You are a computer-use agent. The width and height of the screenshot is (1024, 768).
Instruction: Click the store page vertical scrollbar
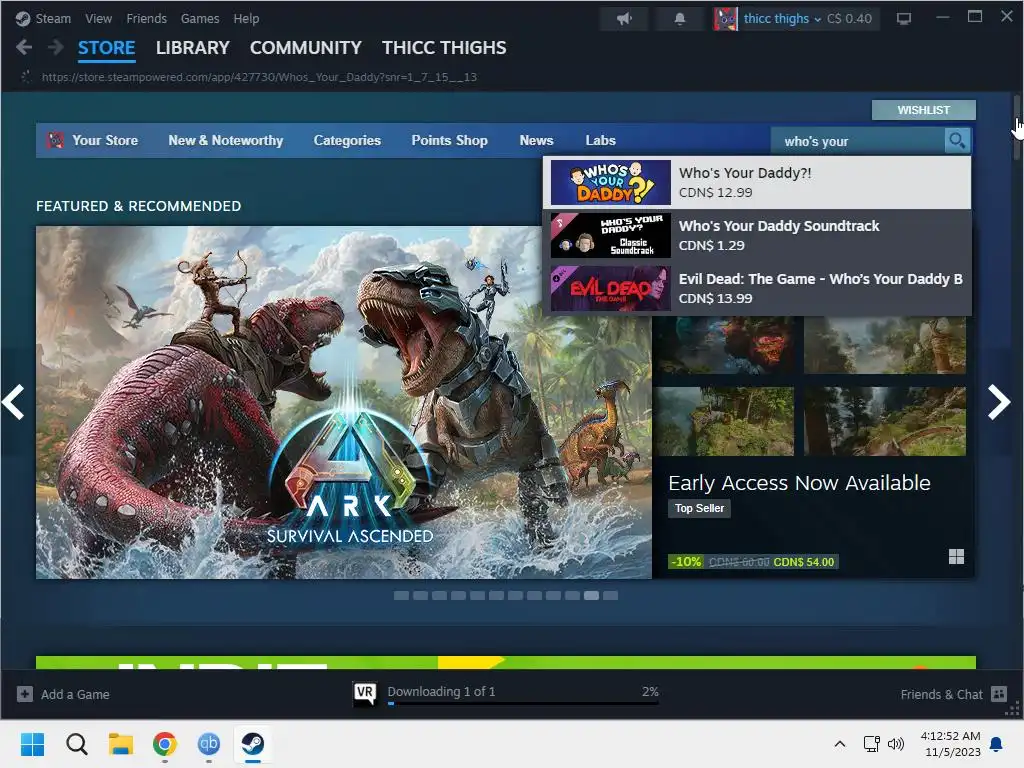point(1017,127)
